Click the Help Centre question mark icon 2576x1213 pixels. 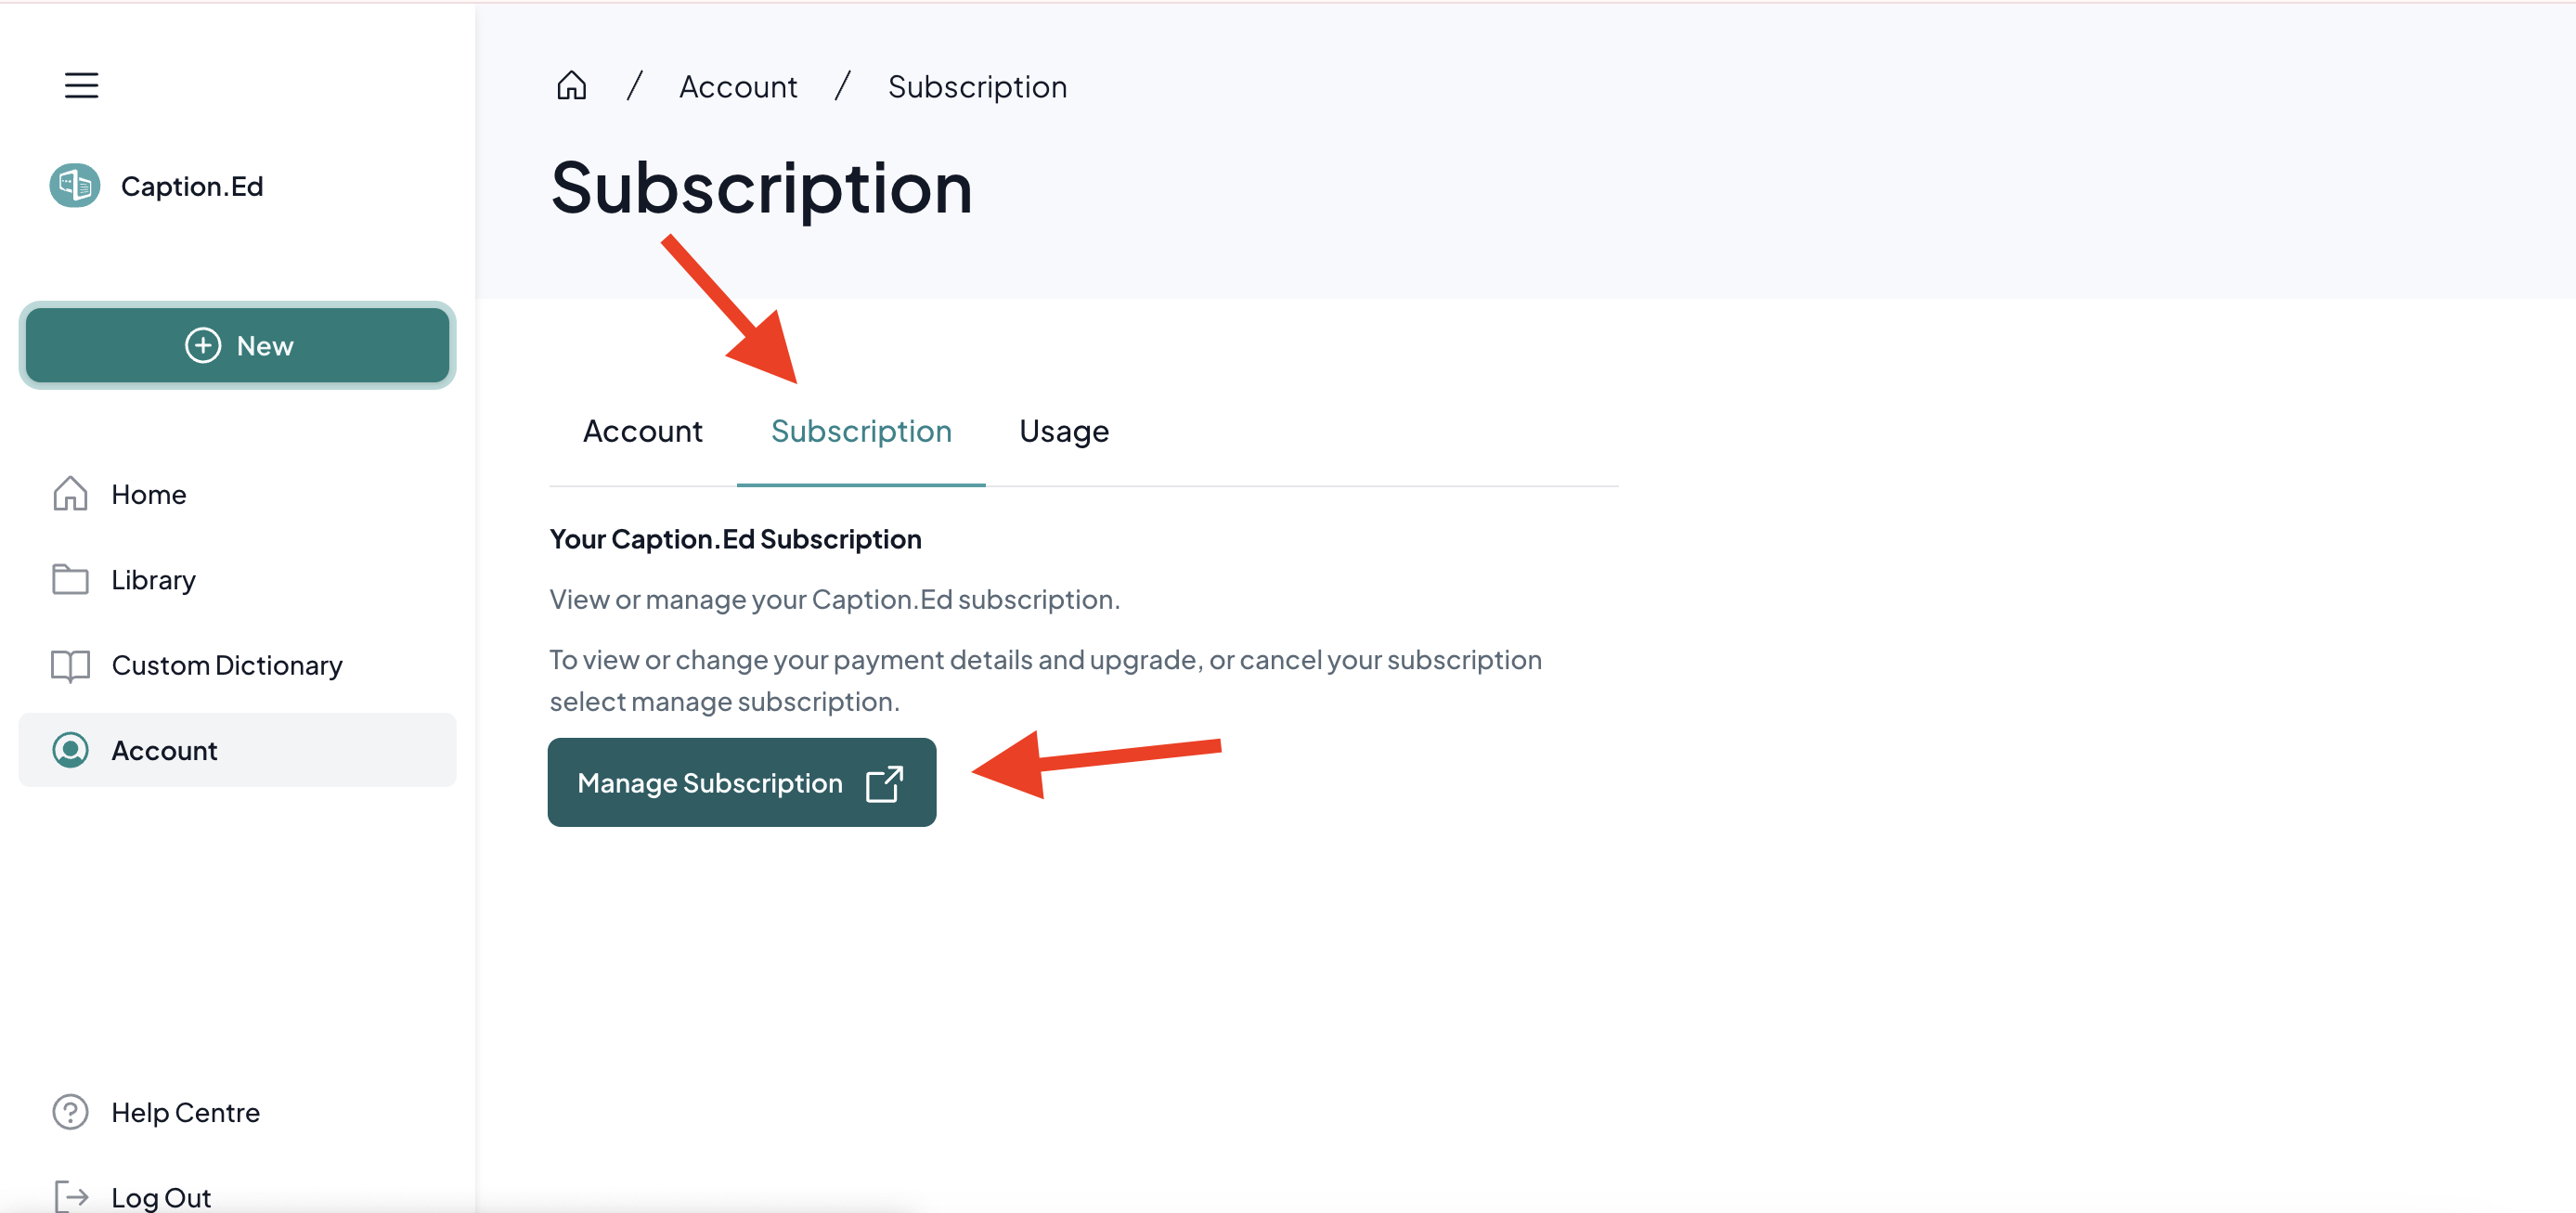[x=70, y=1112]
